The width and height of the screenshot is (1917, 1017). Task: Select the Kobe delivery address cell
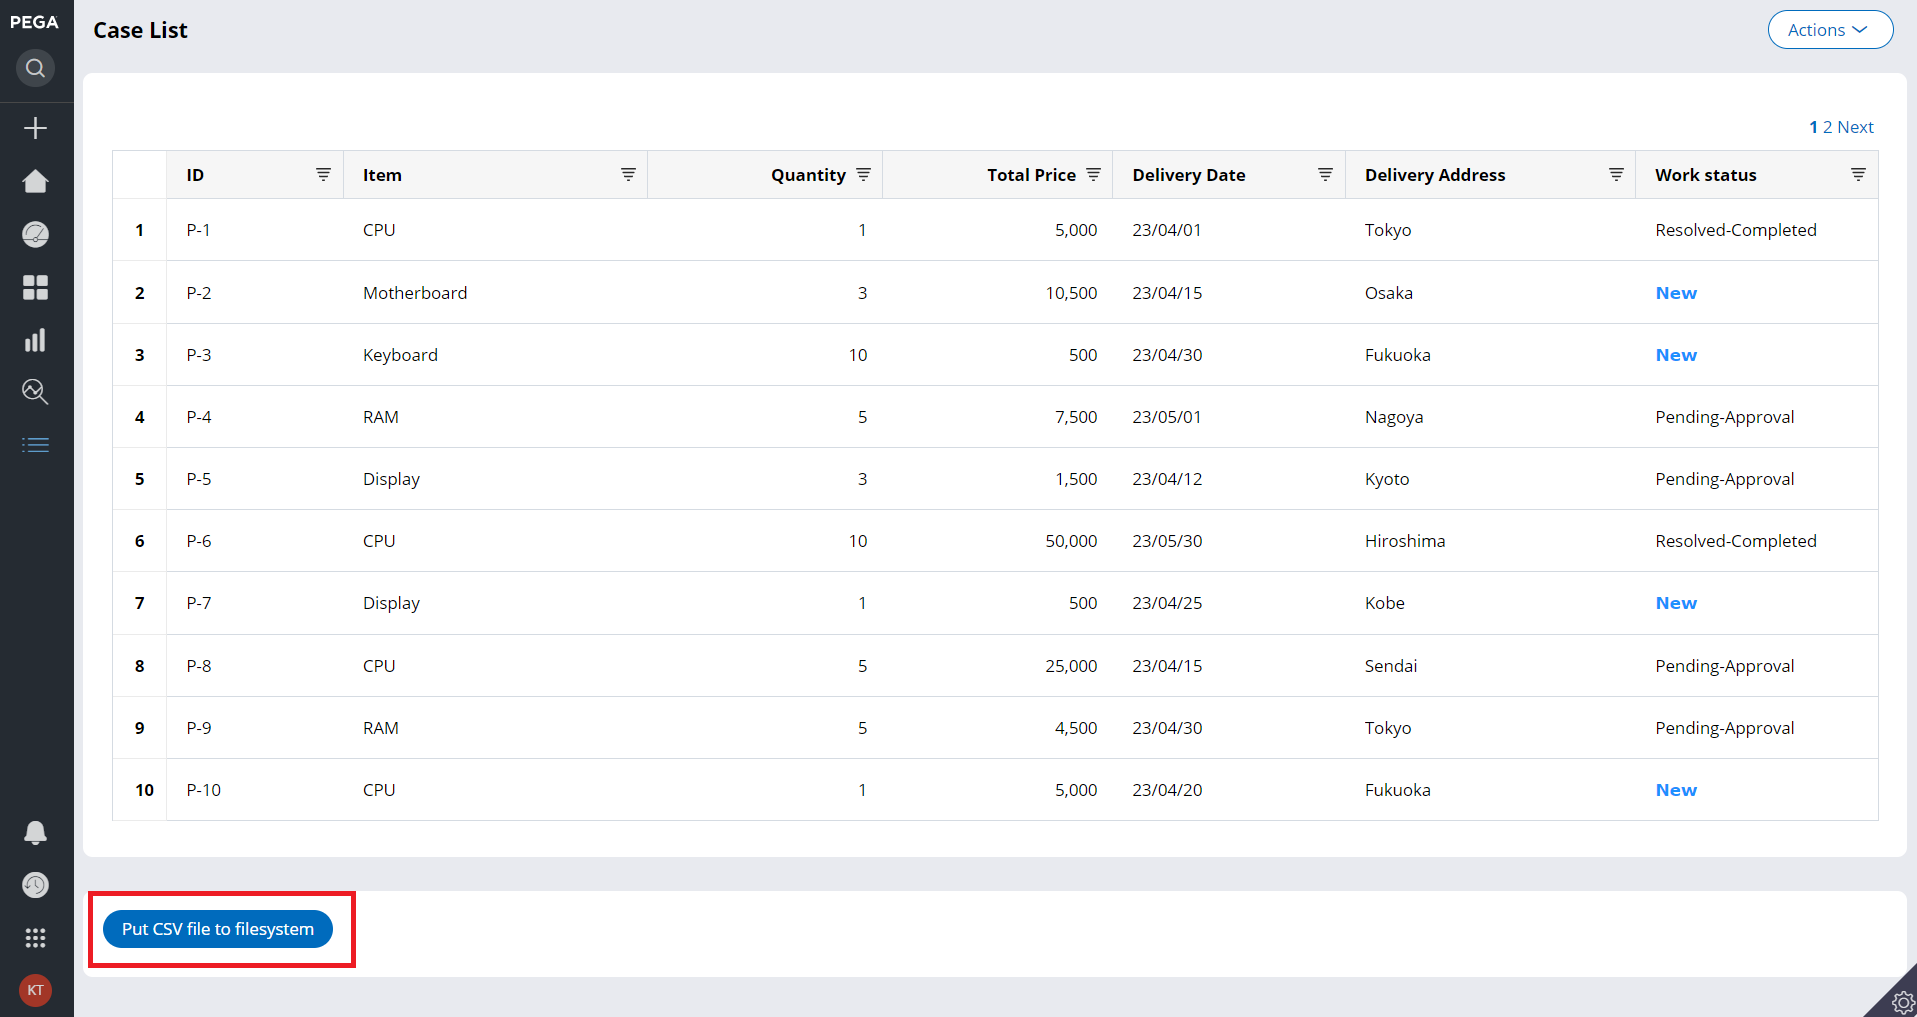[1385, 603]
